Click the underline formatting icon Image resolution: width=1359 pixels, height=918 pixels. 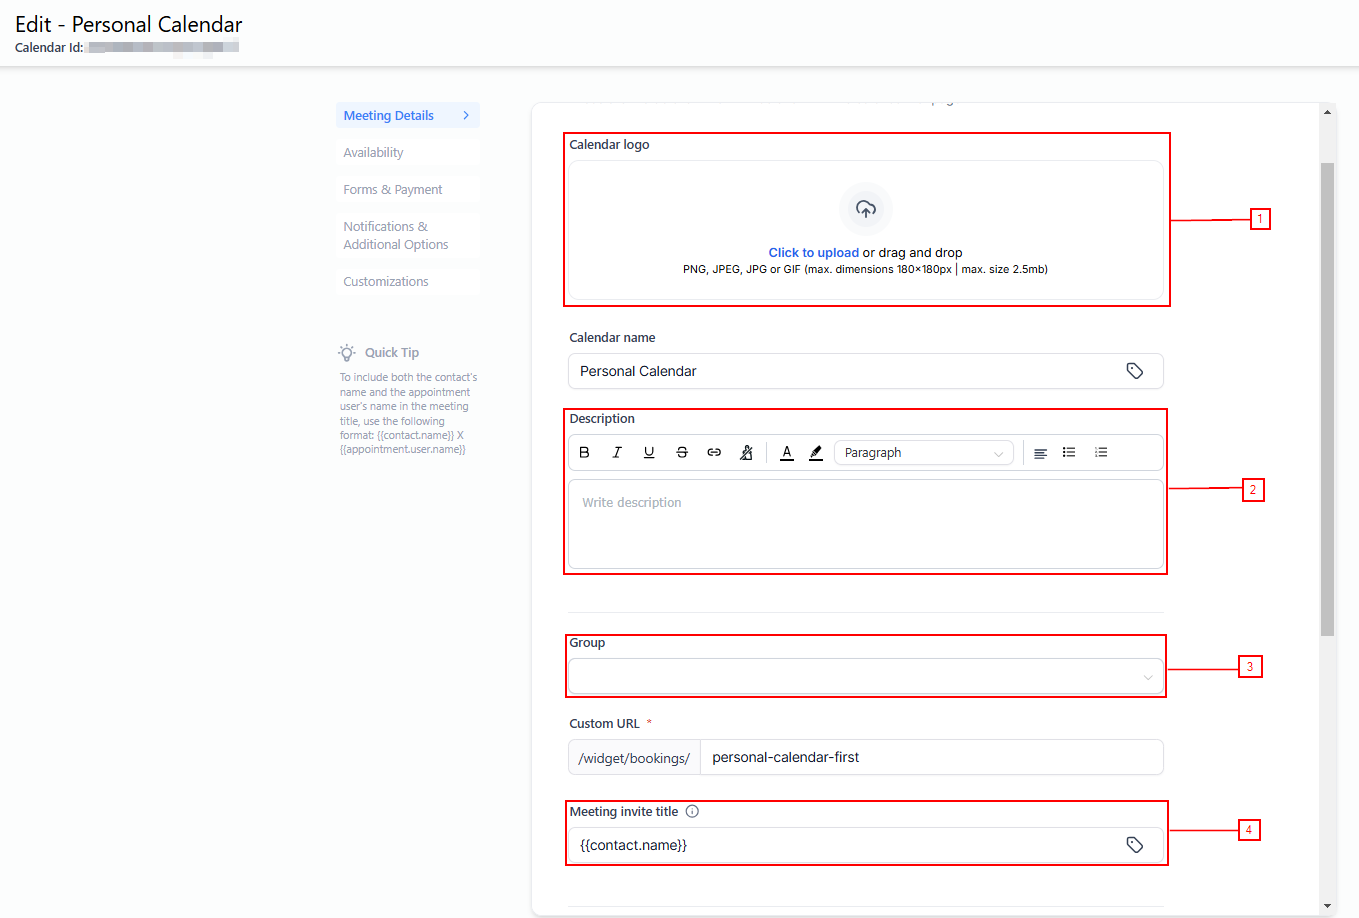649,453
